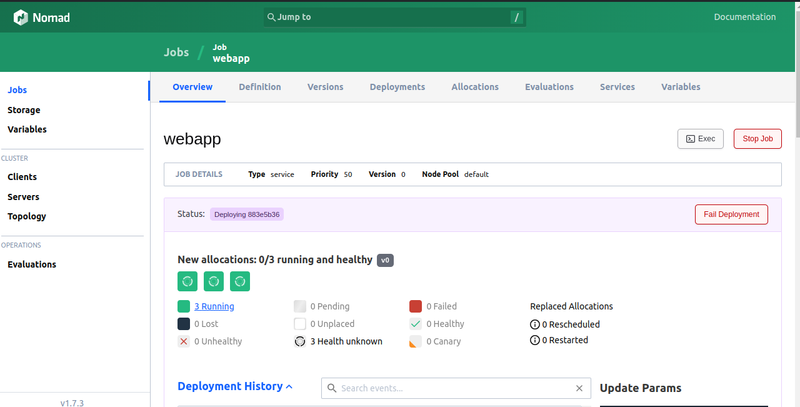The height and width of the screenshot is (407, 800).
Task: Select Jobs in the sidebar
Action: pos(17,90)
